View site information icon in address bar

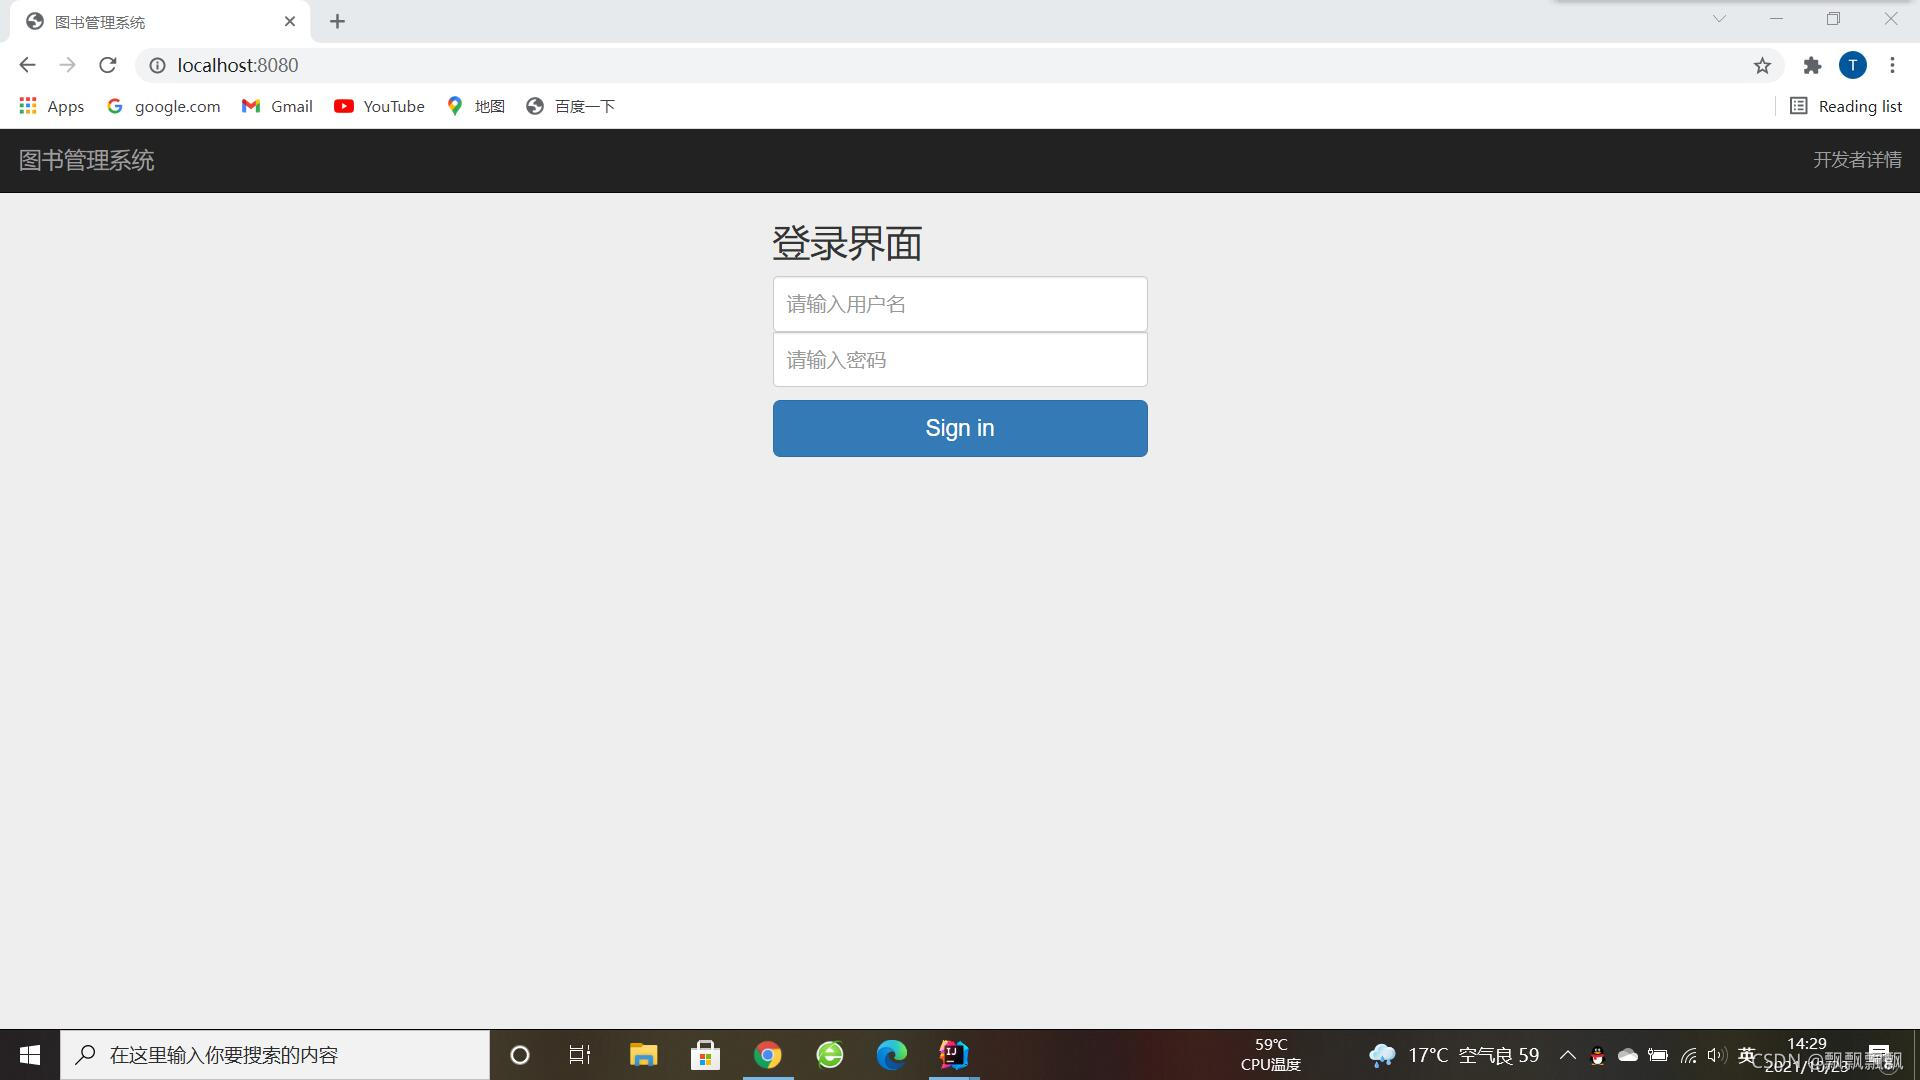[157, 65]
